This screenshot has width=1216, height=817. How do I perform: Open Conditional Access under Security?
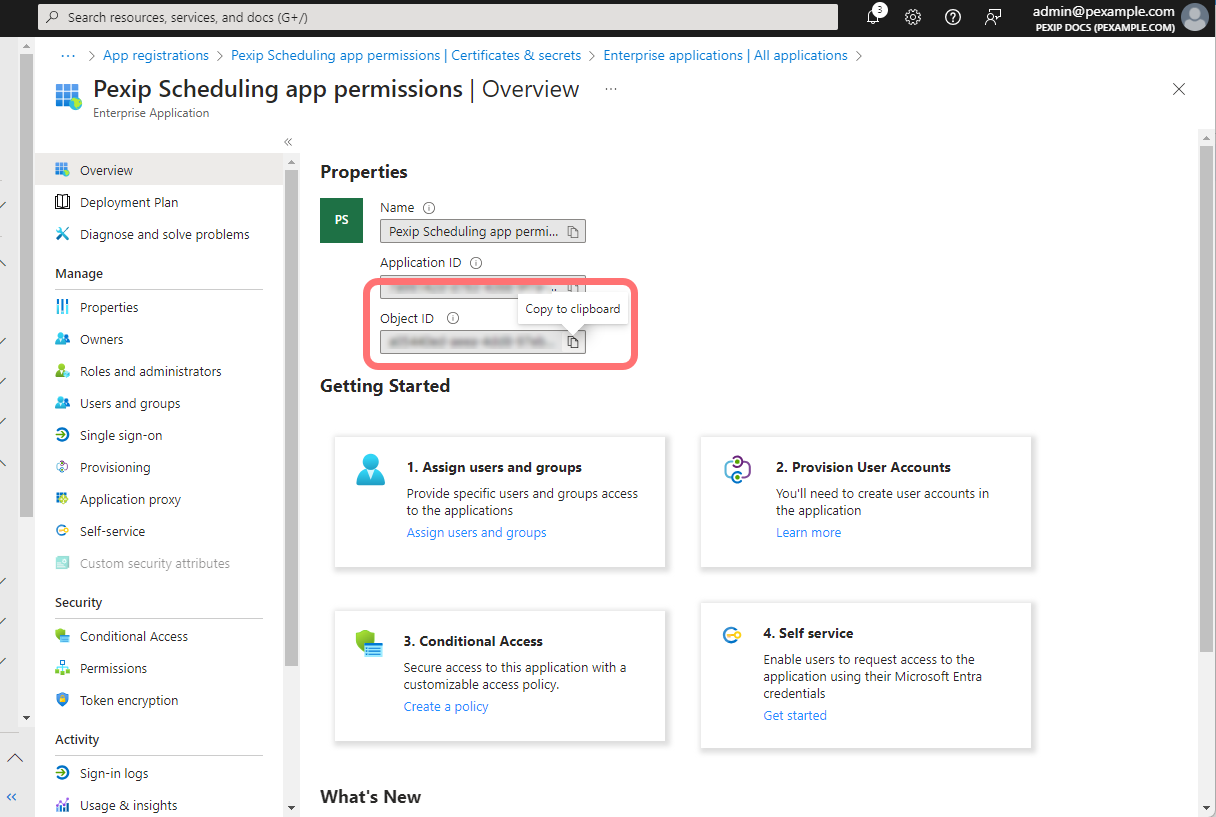133,637
